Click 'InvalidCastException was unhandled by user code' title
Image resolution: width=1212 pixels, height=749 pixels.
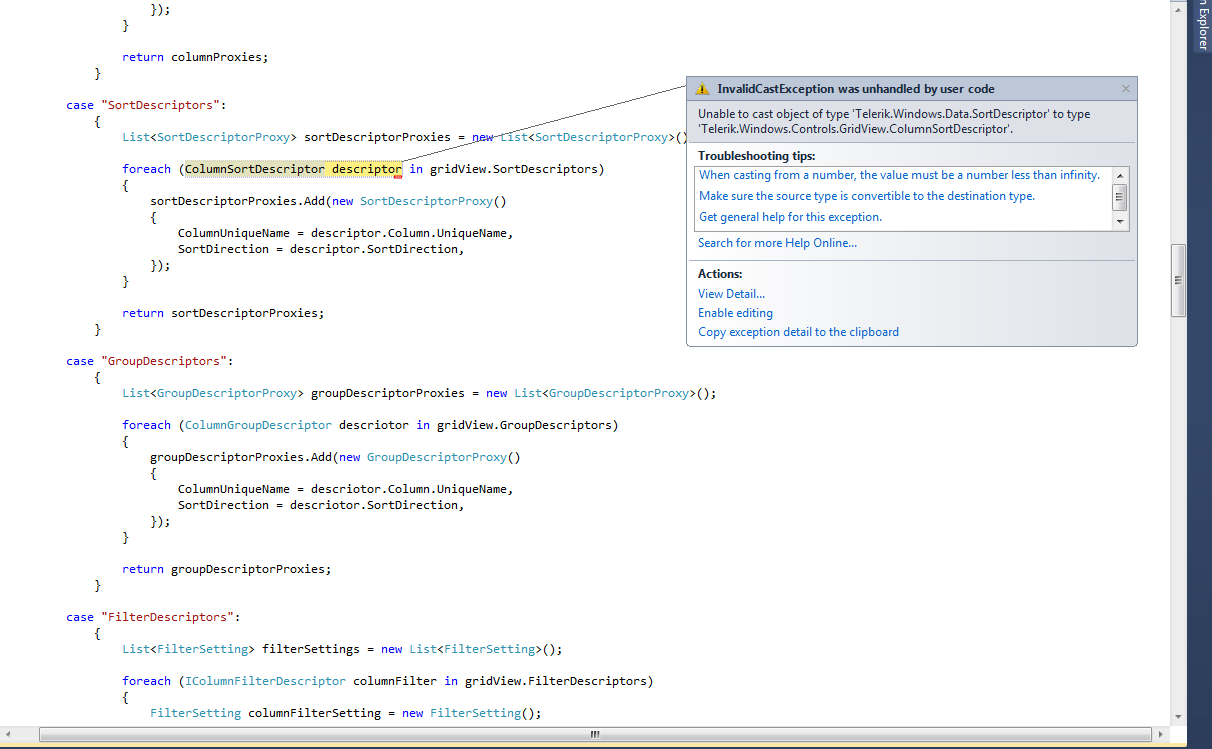(856, 89)
